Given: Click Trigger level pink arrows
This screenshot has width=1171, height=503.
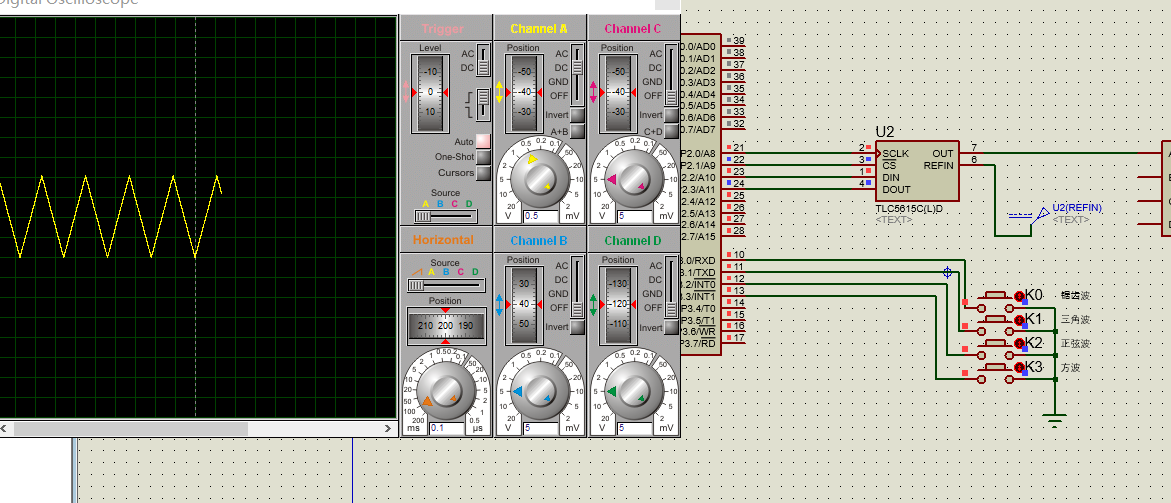Looking at the screenshot, I should (x=406, y=93).
